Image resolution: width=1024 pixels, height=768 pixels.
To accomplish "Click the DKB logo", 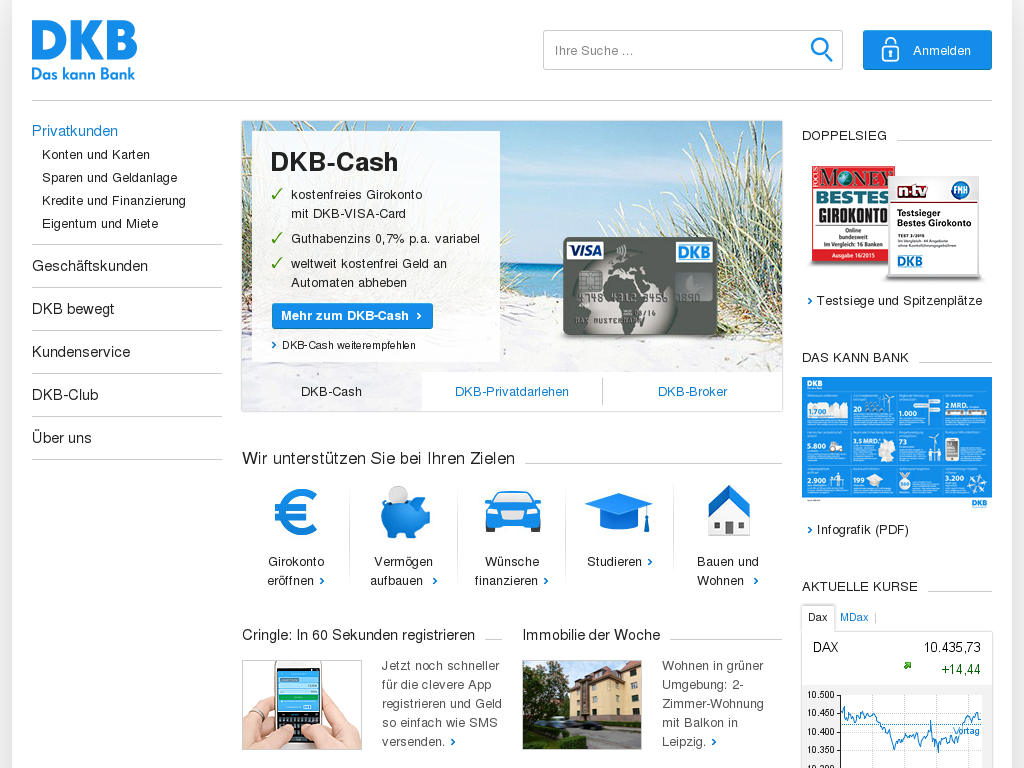I will (x=84, y=50).
